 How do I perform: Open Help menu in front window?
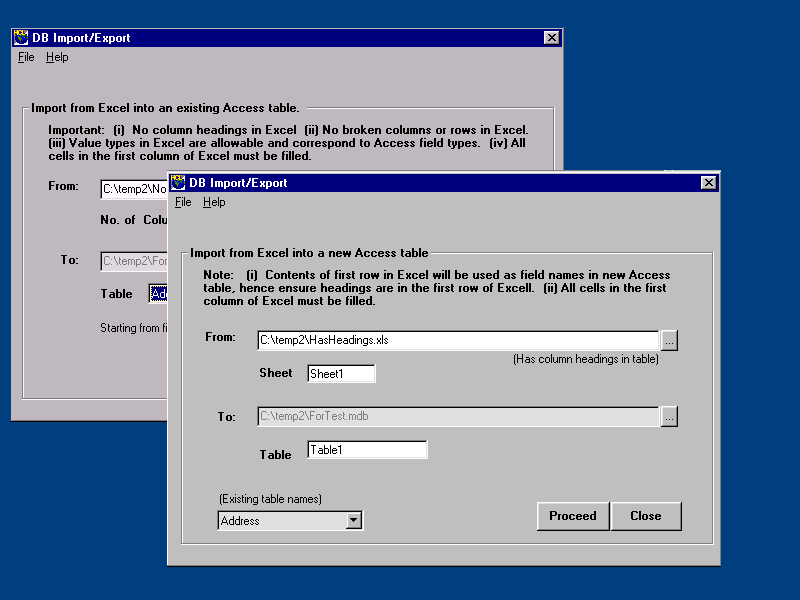(214, 202)
